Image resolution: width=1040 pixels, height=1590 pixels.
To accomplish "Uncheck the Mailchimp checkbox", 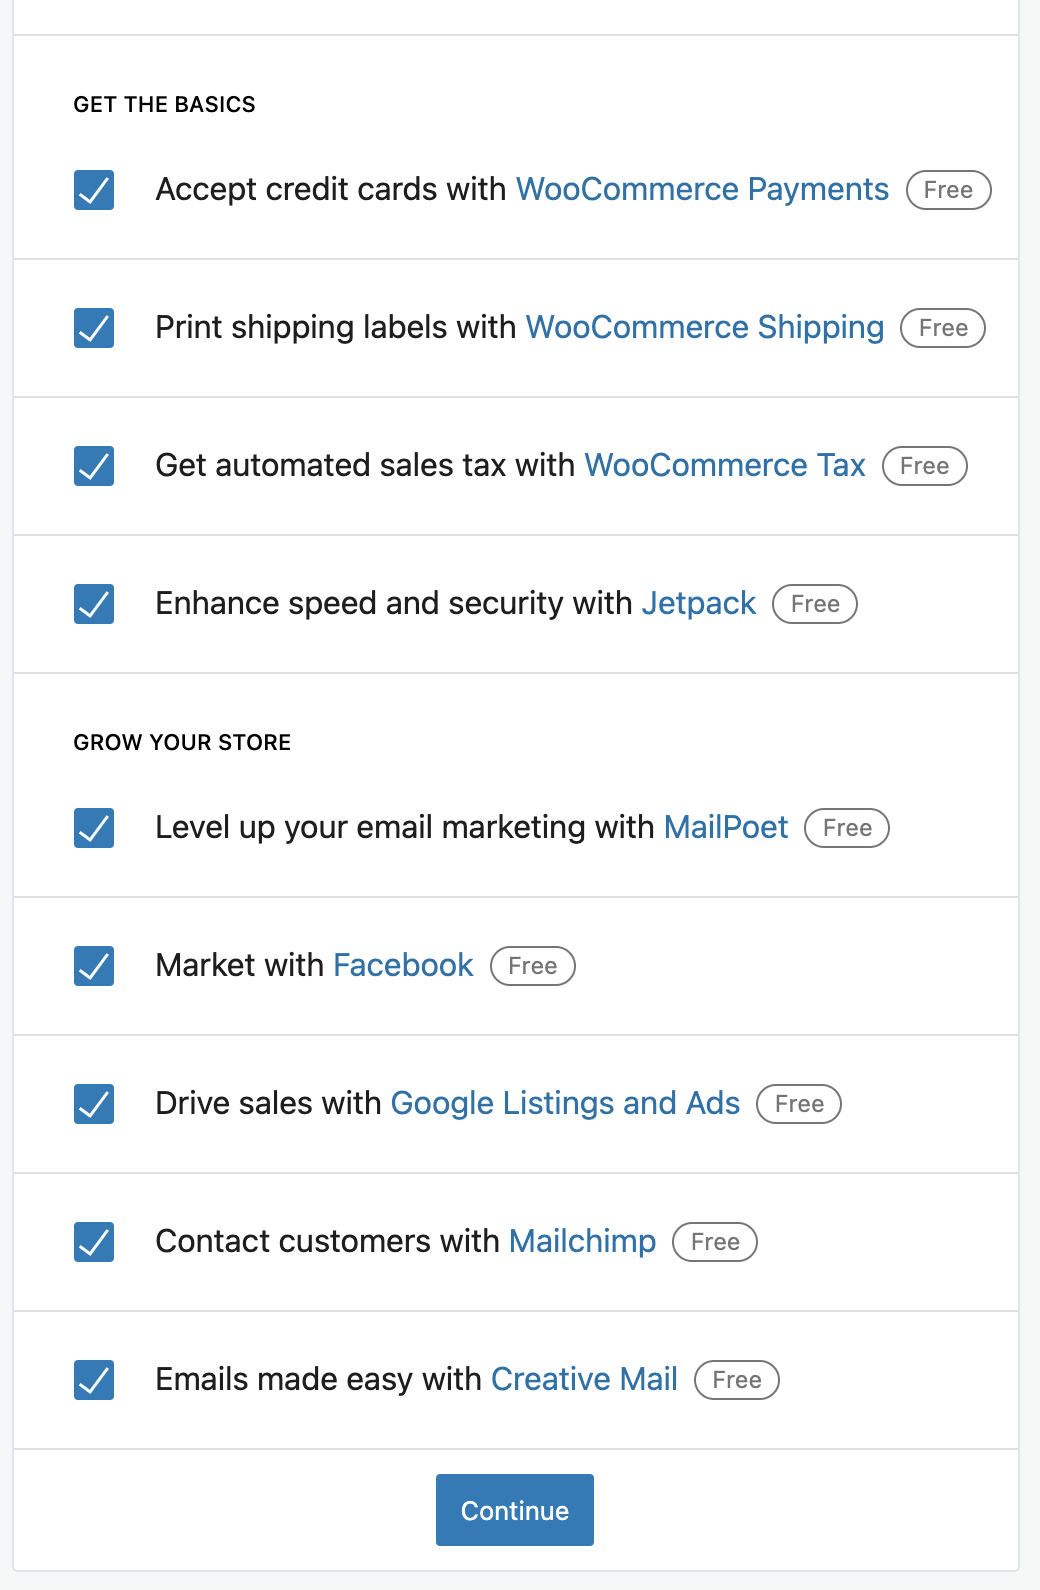I will tap(94, 1242).
